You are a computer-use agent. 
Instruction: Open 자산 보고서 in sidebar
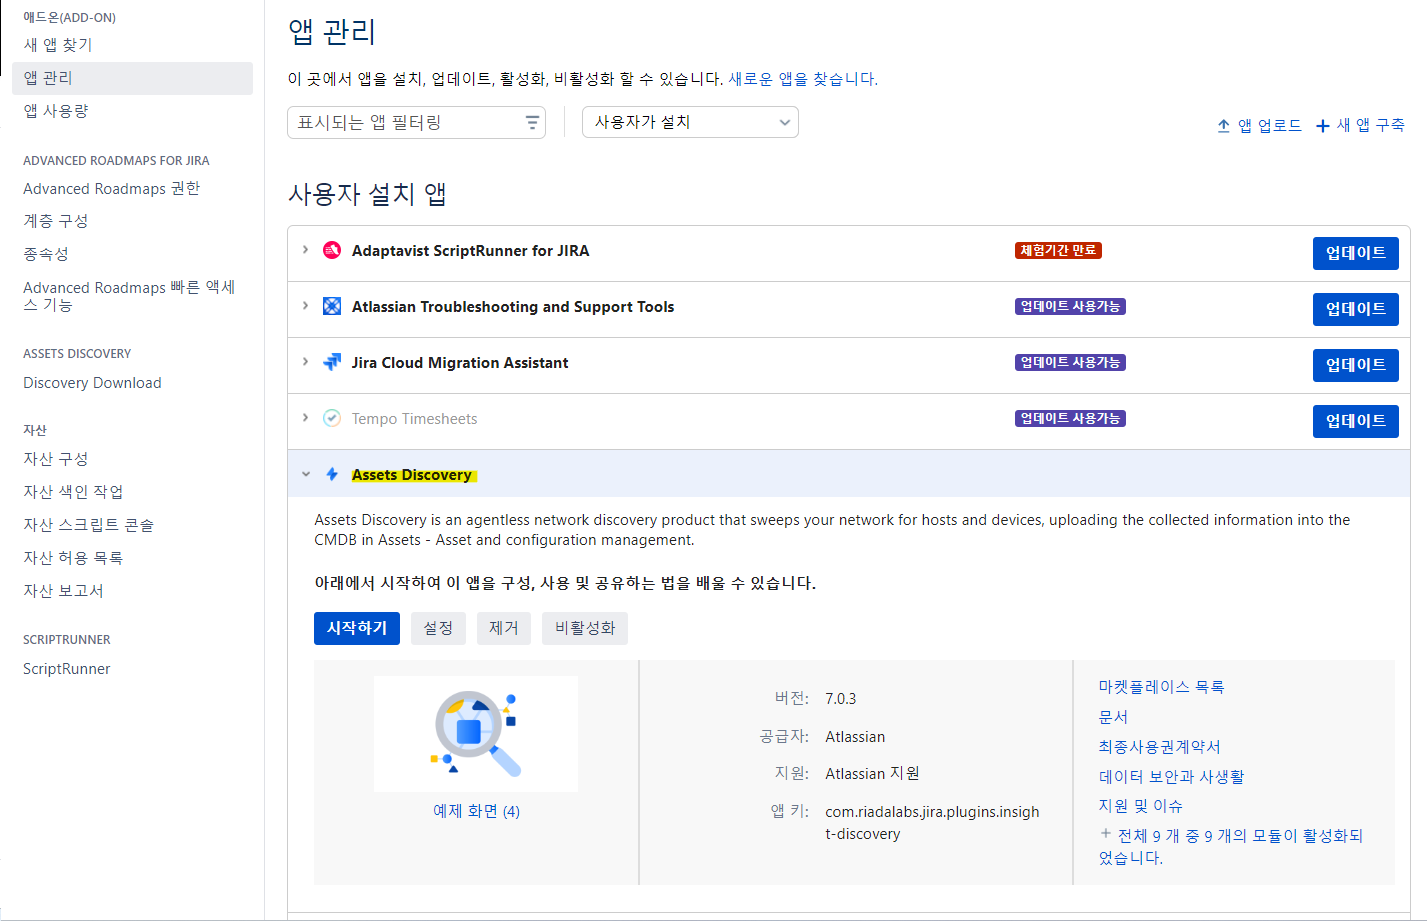63,591
